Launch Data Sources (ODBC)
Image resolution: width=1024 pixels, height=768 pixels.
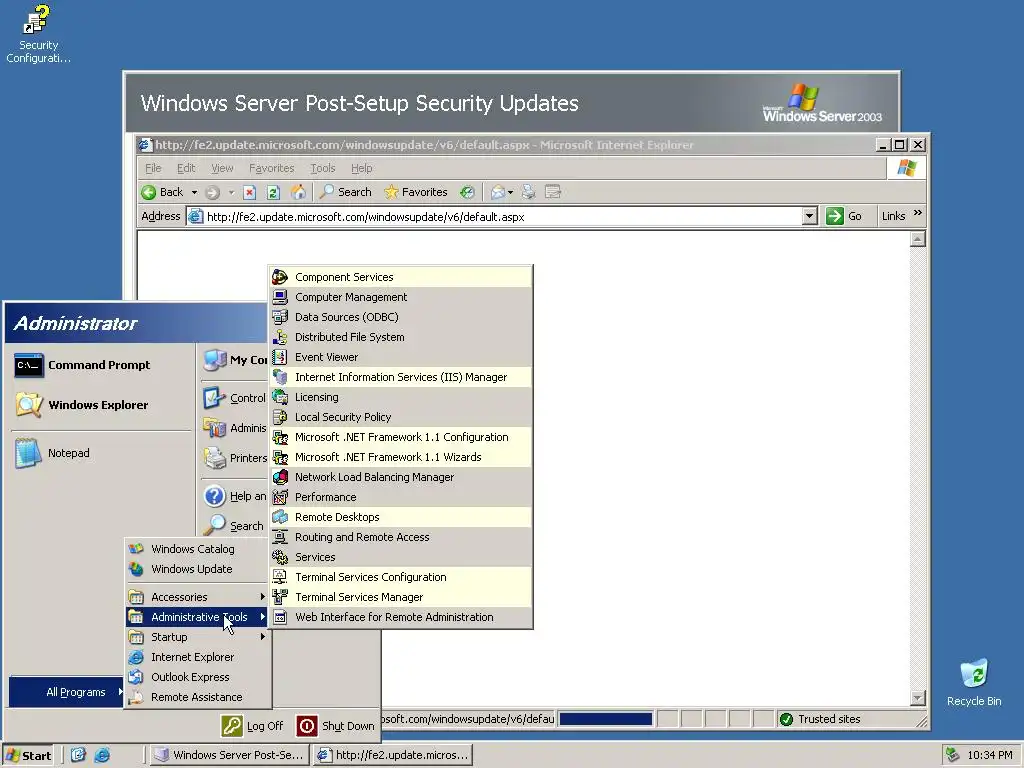tap(400, 317)
